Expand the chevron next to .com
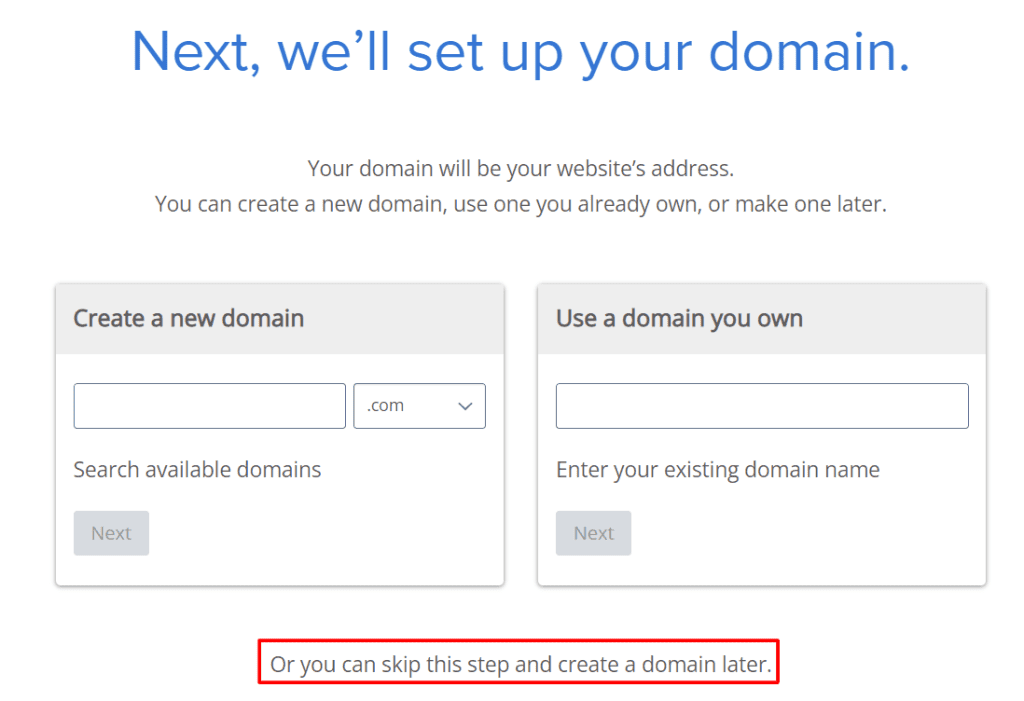 [x=464, y=405]
